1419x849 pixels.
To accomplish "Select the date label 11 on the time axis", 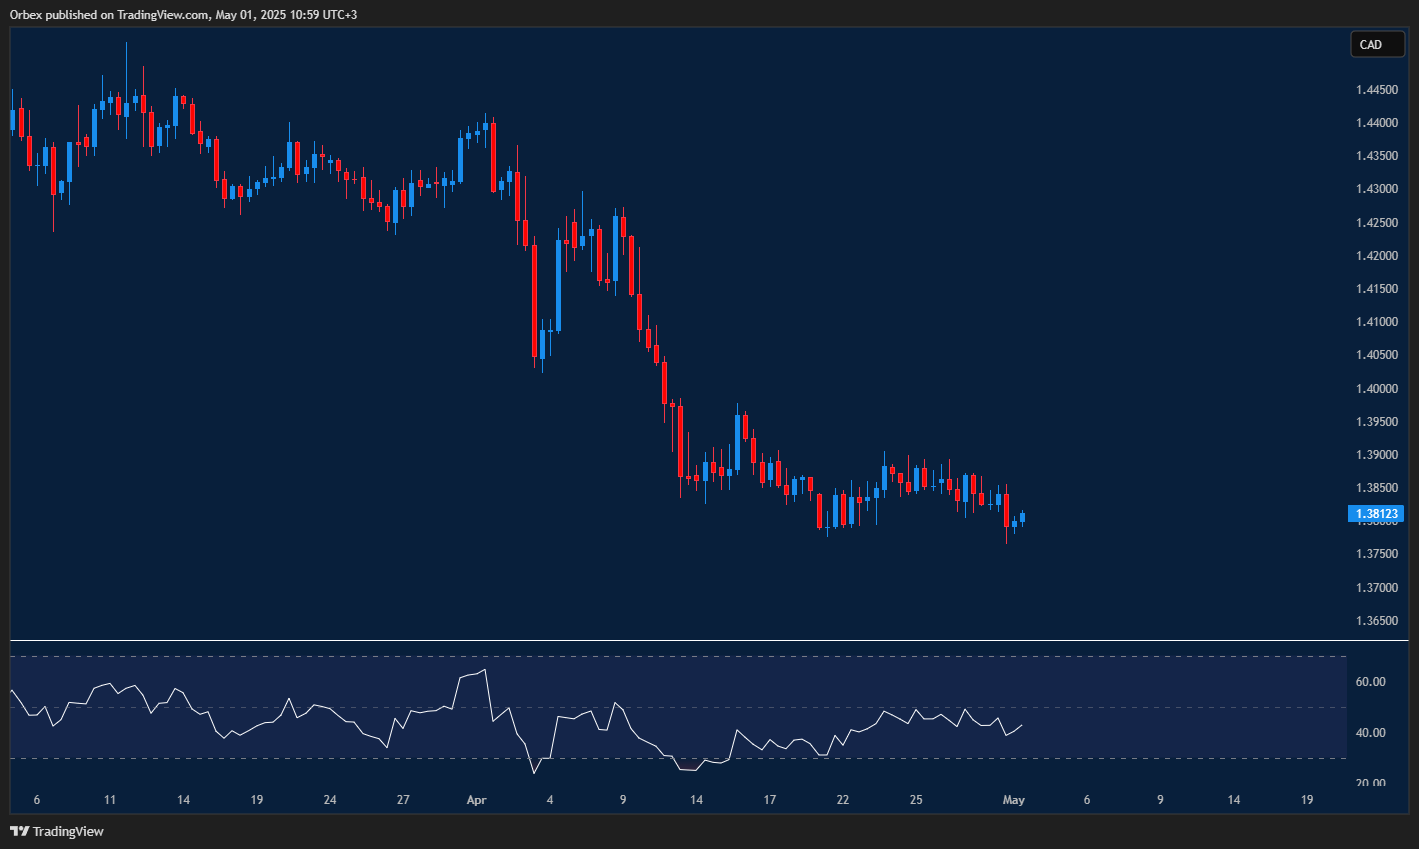I will (x=110, y=800).
